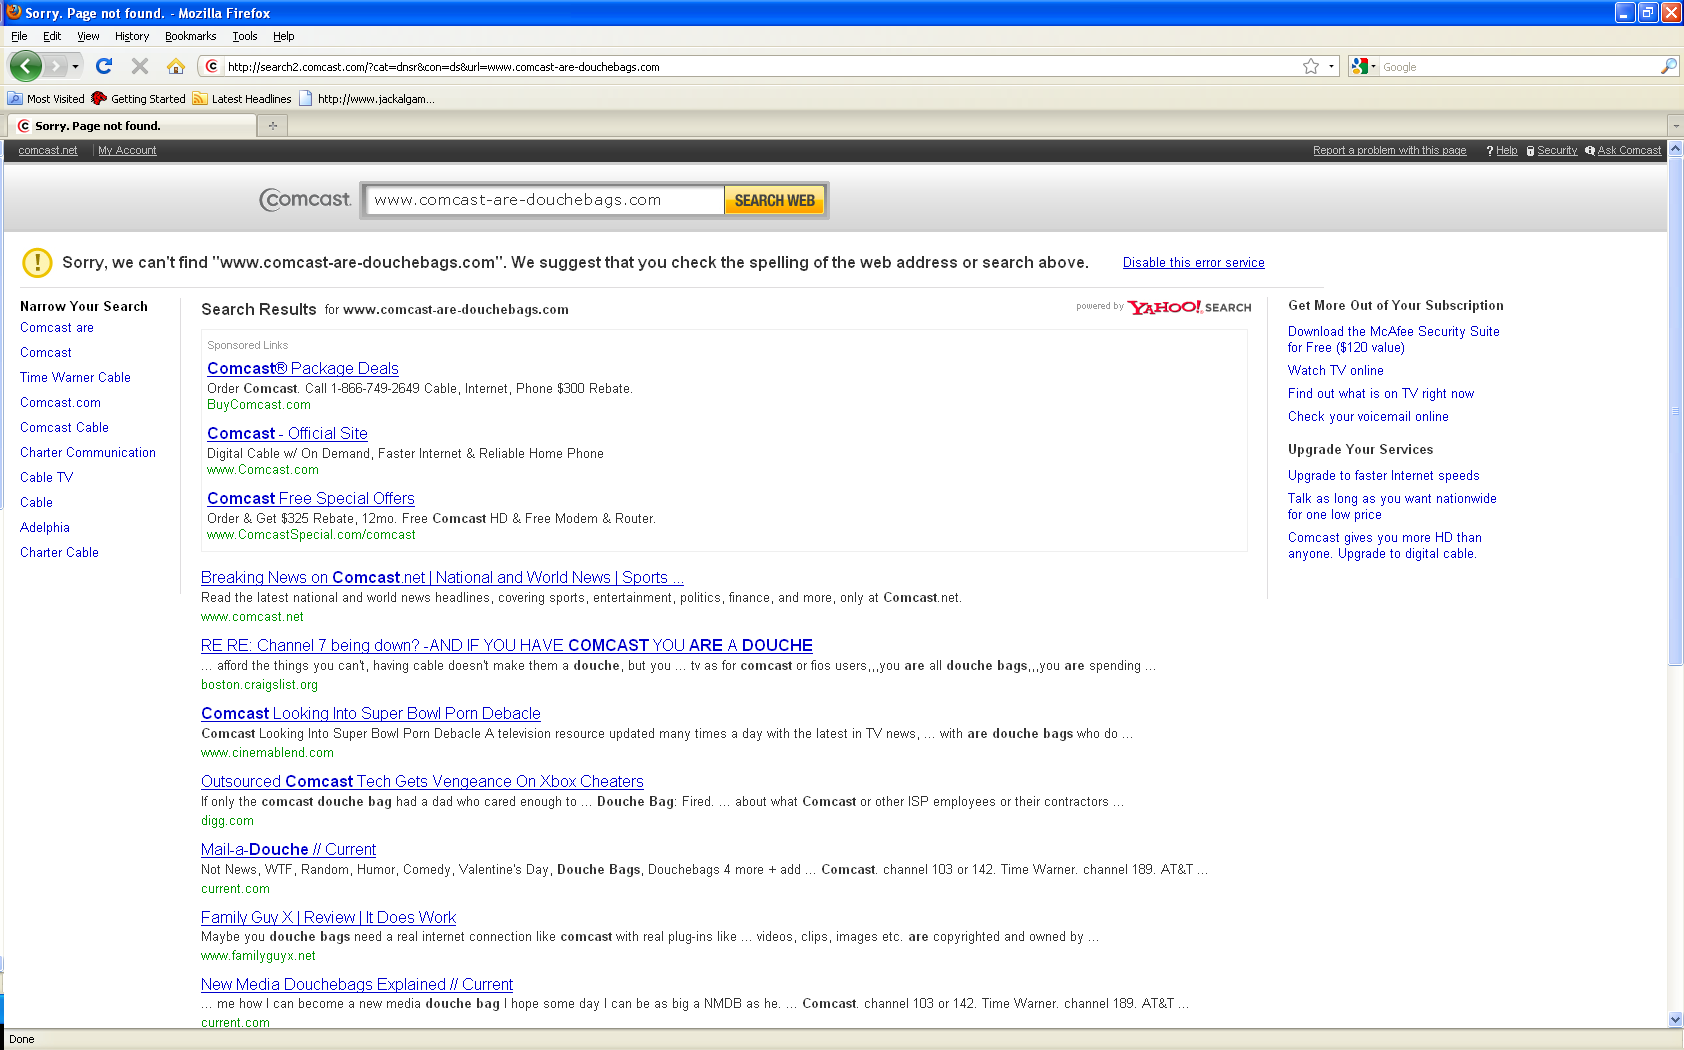This screenshot has height=1050, width=1684.
Task: Open the Channel 7 being down result
Action: coord(507,645)
